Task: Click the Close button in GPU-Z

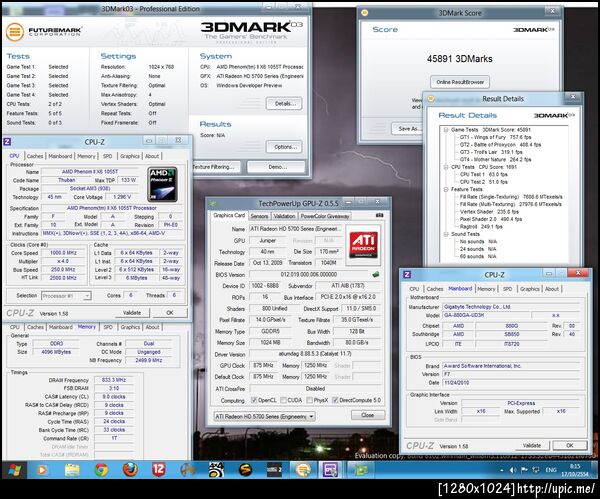Action: tap(367, 415)
